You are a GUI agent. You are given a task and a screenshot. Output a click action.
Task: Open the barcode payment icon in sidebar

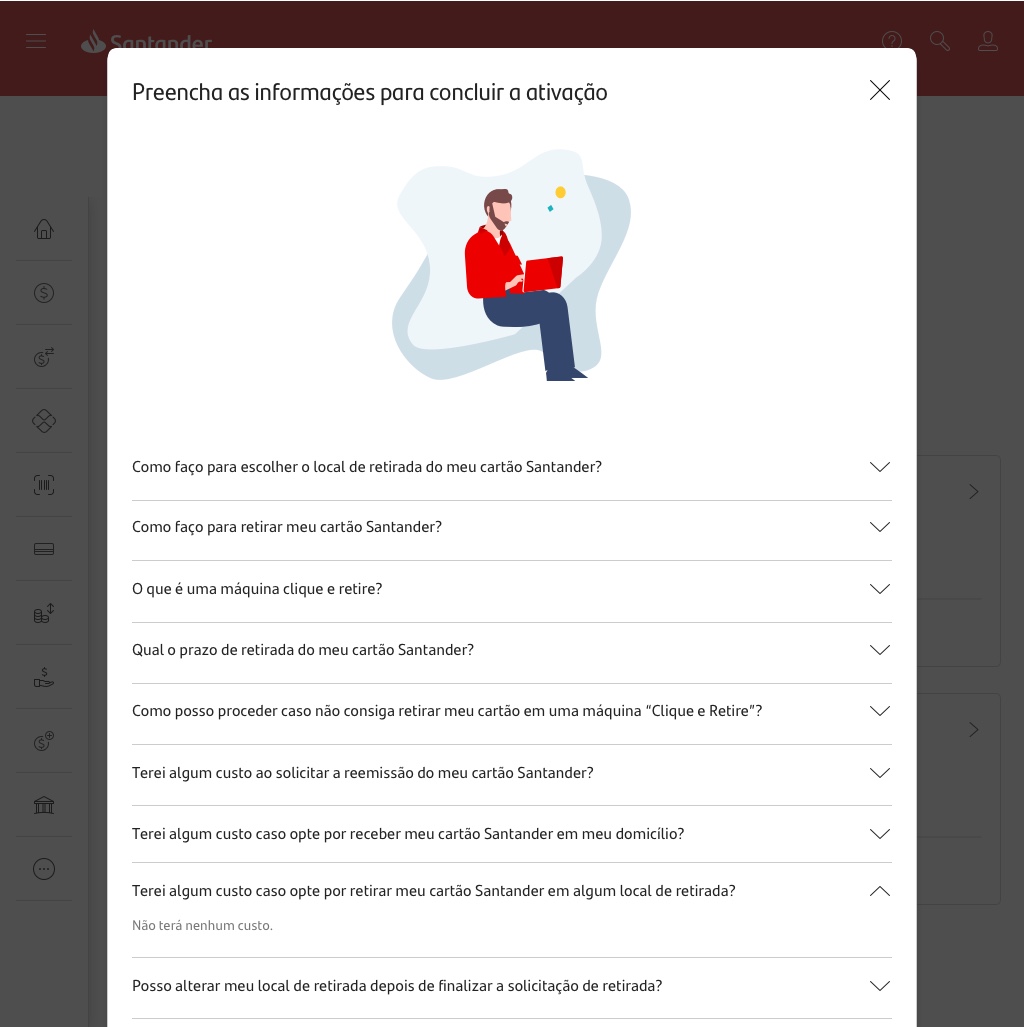(x=44, y=485)
